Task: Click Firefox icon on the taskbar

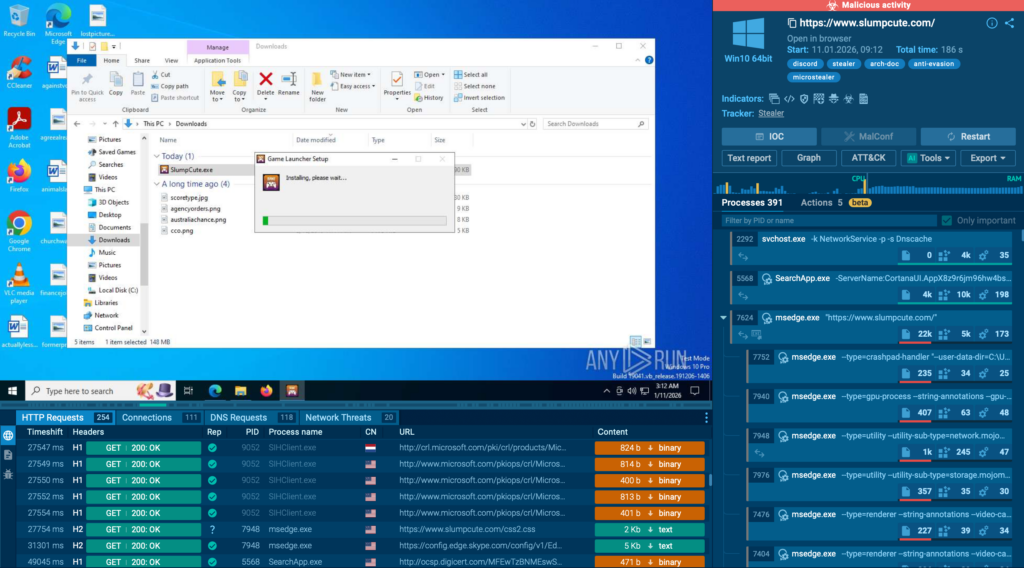Action: [x=266, y=391]
